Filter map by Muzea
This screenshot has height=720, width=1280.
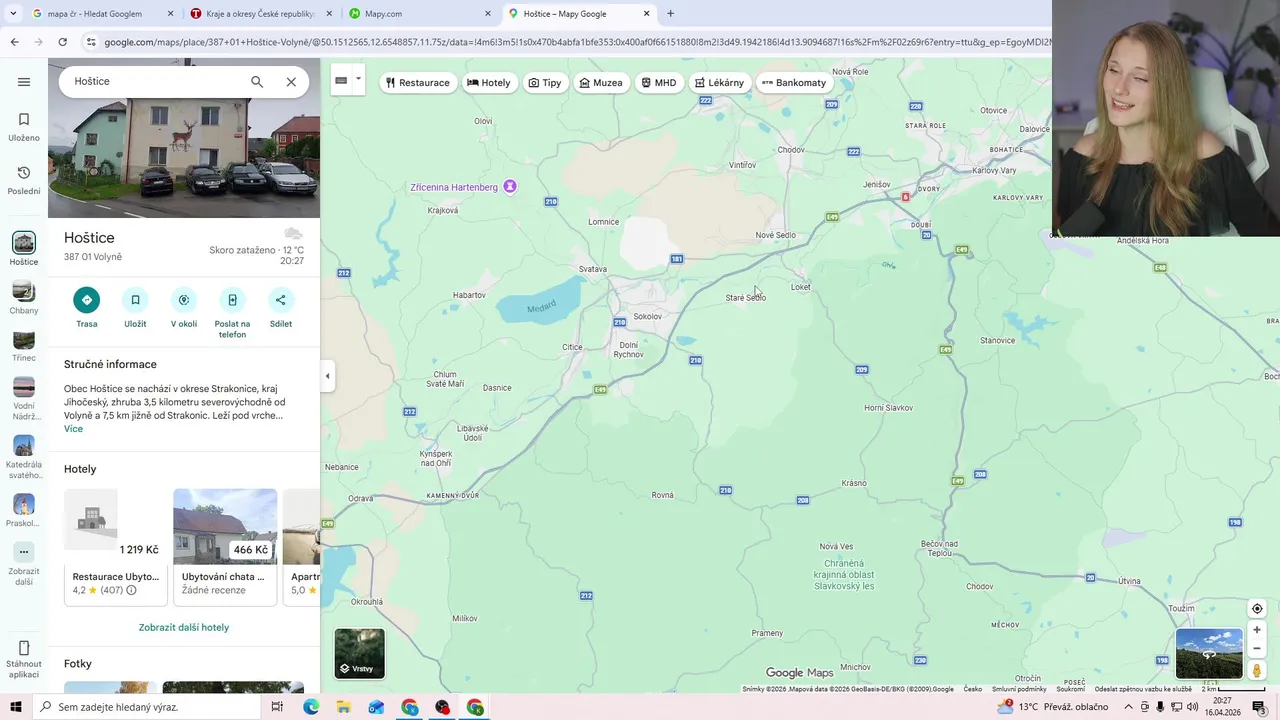601,83
